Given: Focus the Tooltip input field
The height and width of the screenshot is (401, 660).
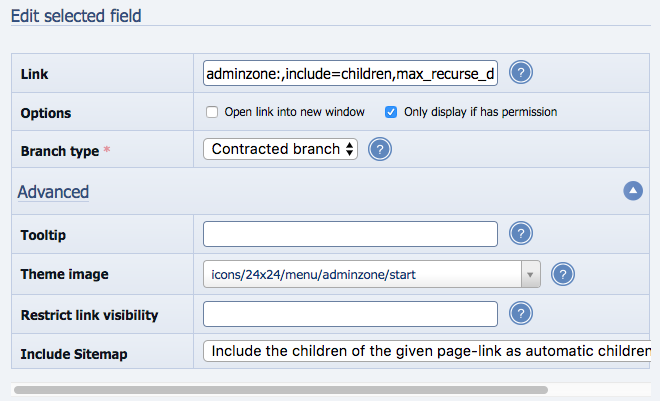Looking at the screenshot, I should (x=350, y=234).
